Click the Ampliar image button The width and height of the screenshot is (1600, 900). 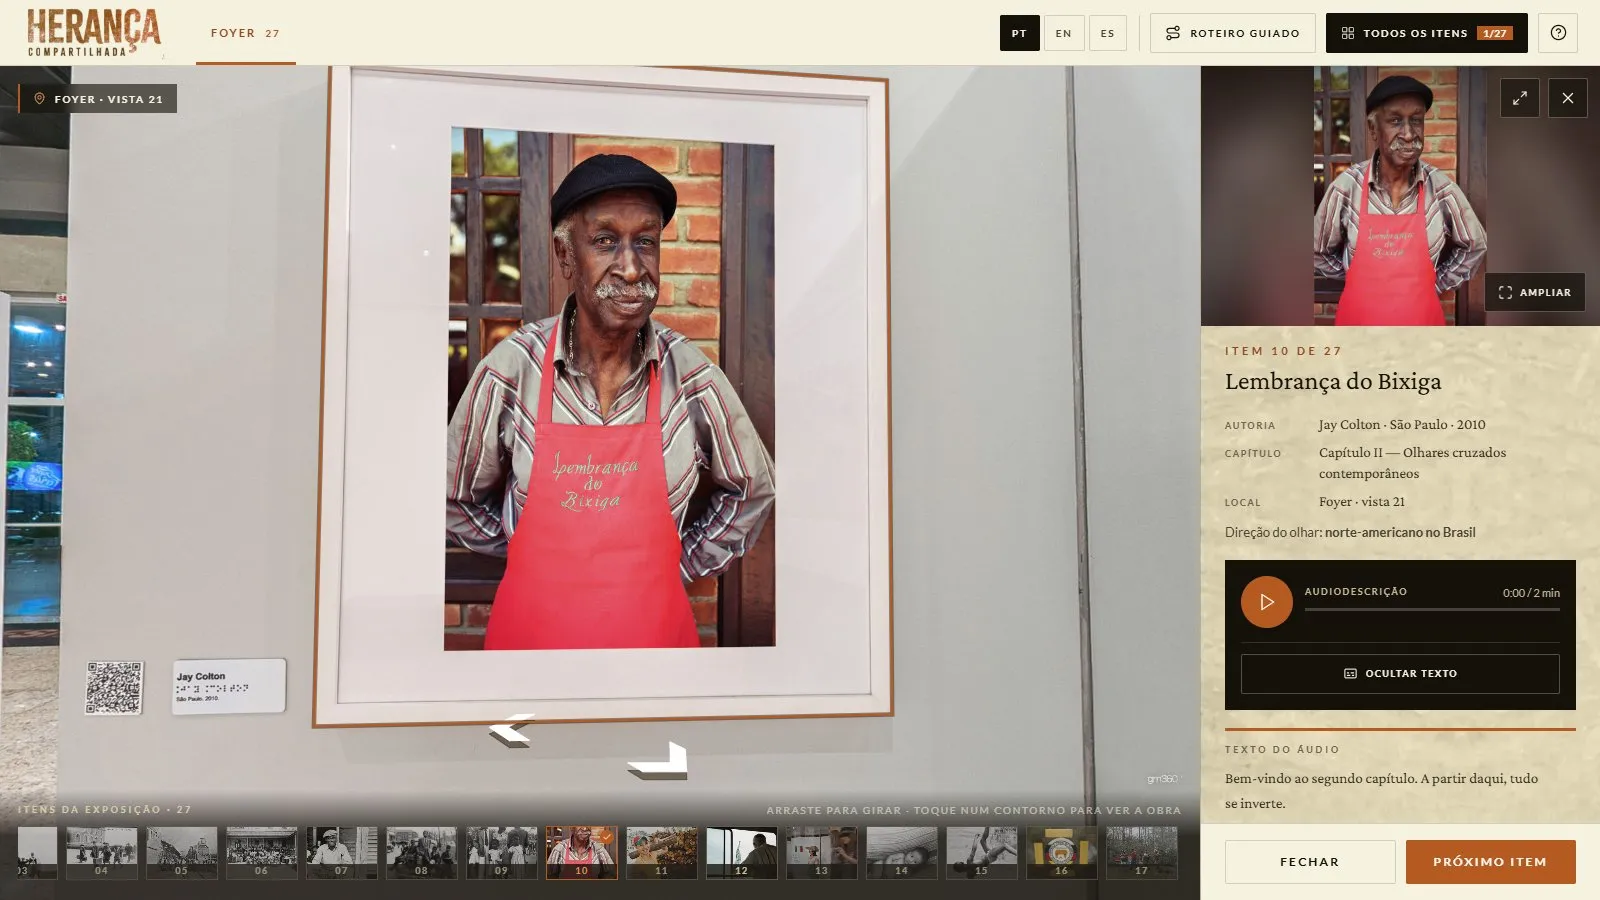click(x=1534, y=292)
